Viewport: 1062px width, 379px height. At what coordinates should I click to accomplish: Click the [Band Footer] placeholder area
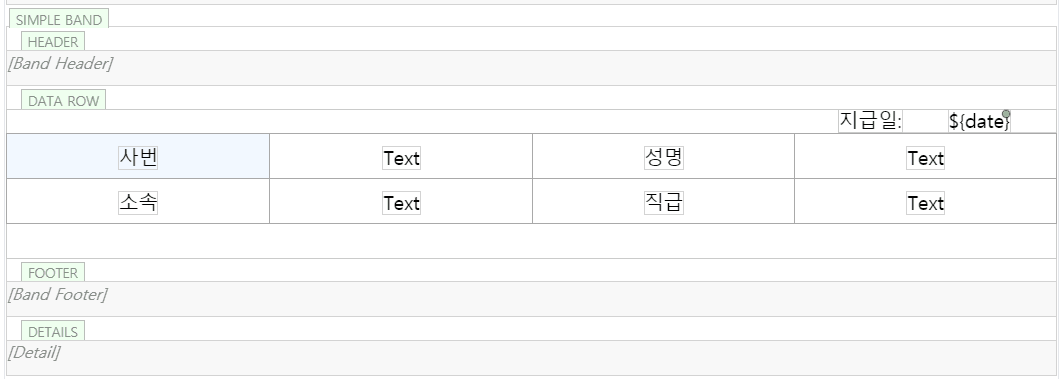pyautogui.click(x=531, y=299)
